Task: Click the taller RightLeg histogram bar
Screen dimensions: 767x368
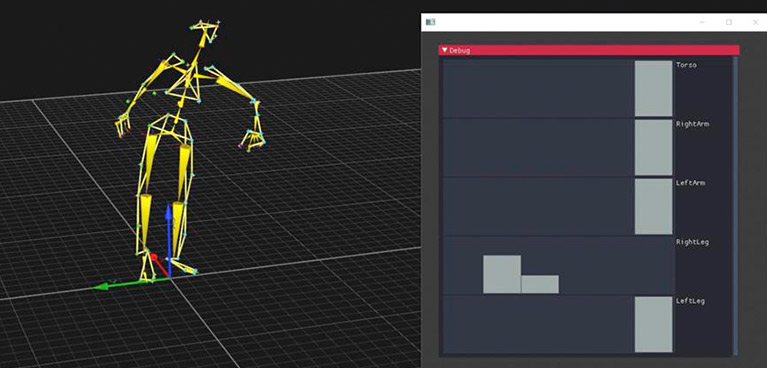Action: (502, 274)
